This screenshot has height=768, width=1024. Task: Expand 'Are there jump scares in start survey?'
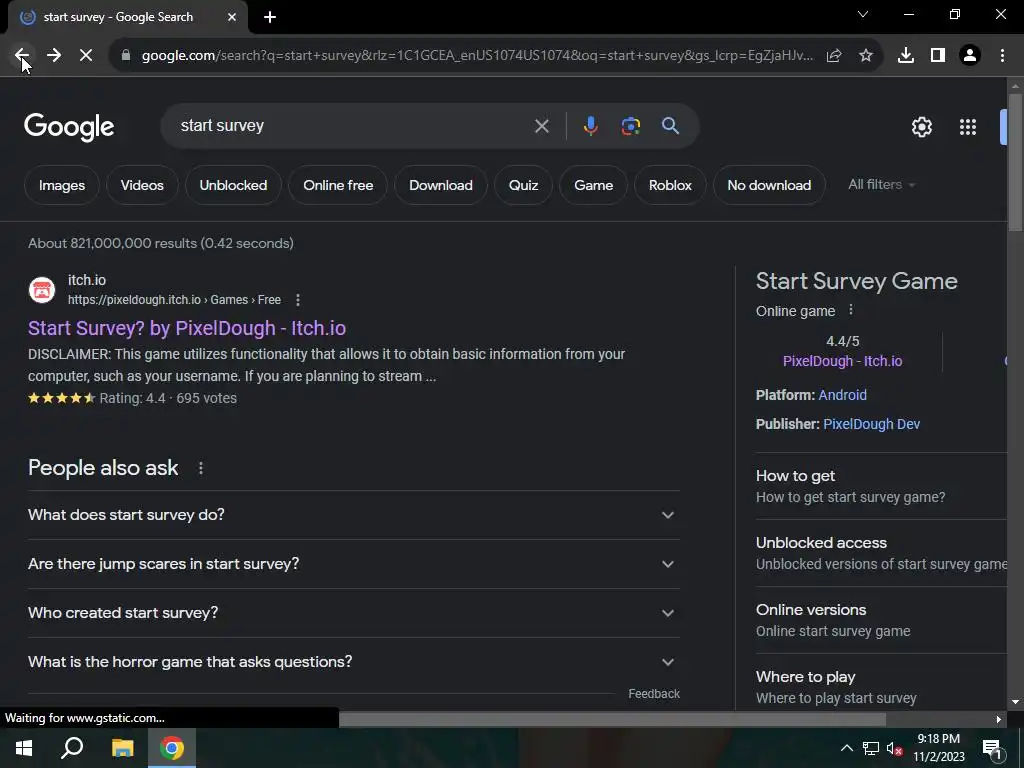[x=353, y=564]
